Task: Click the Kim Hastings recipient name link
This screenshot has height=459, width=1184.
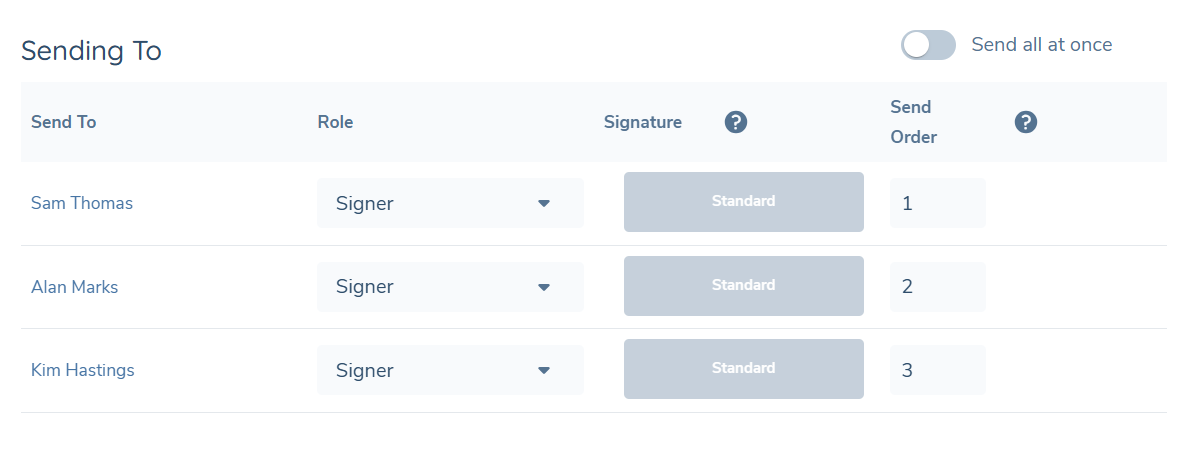Action: point(83,370)
